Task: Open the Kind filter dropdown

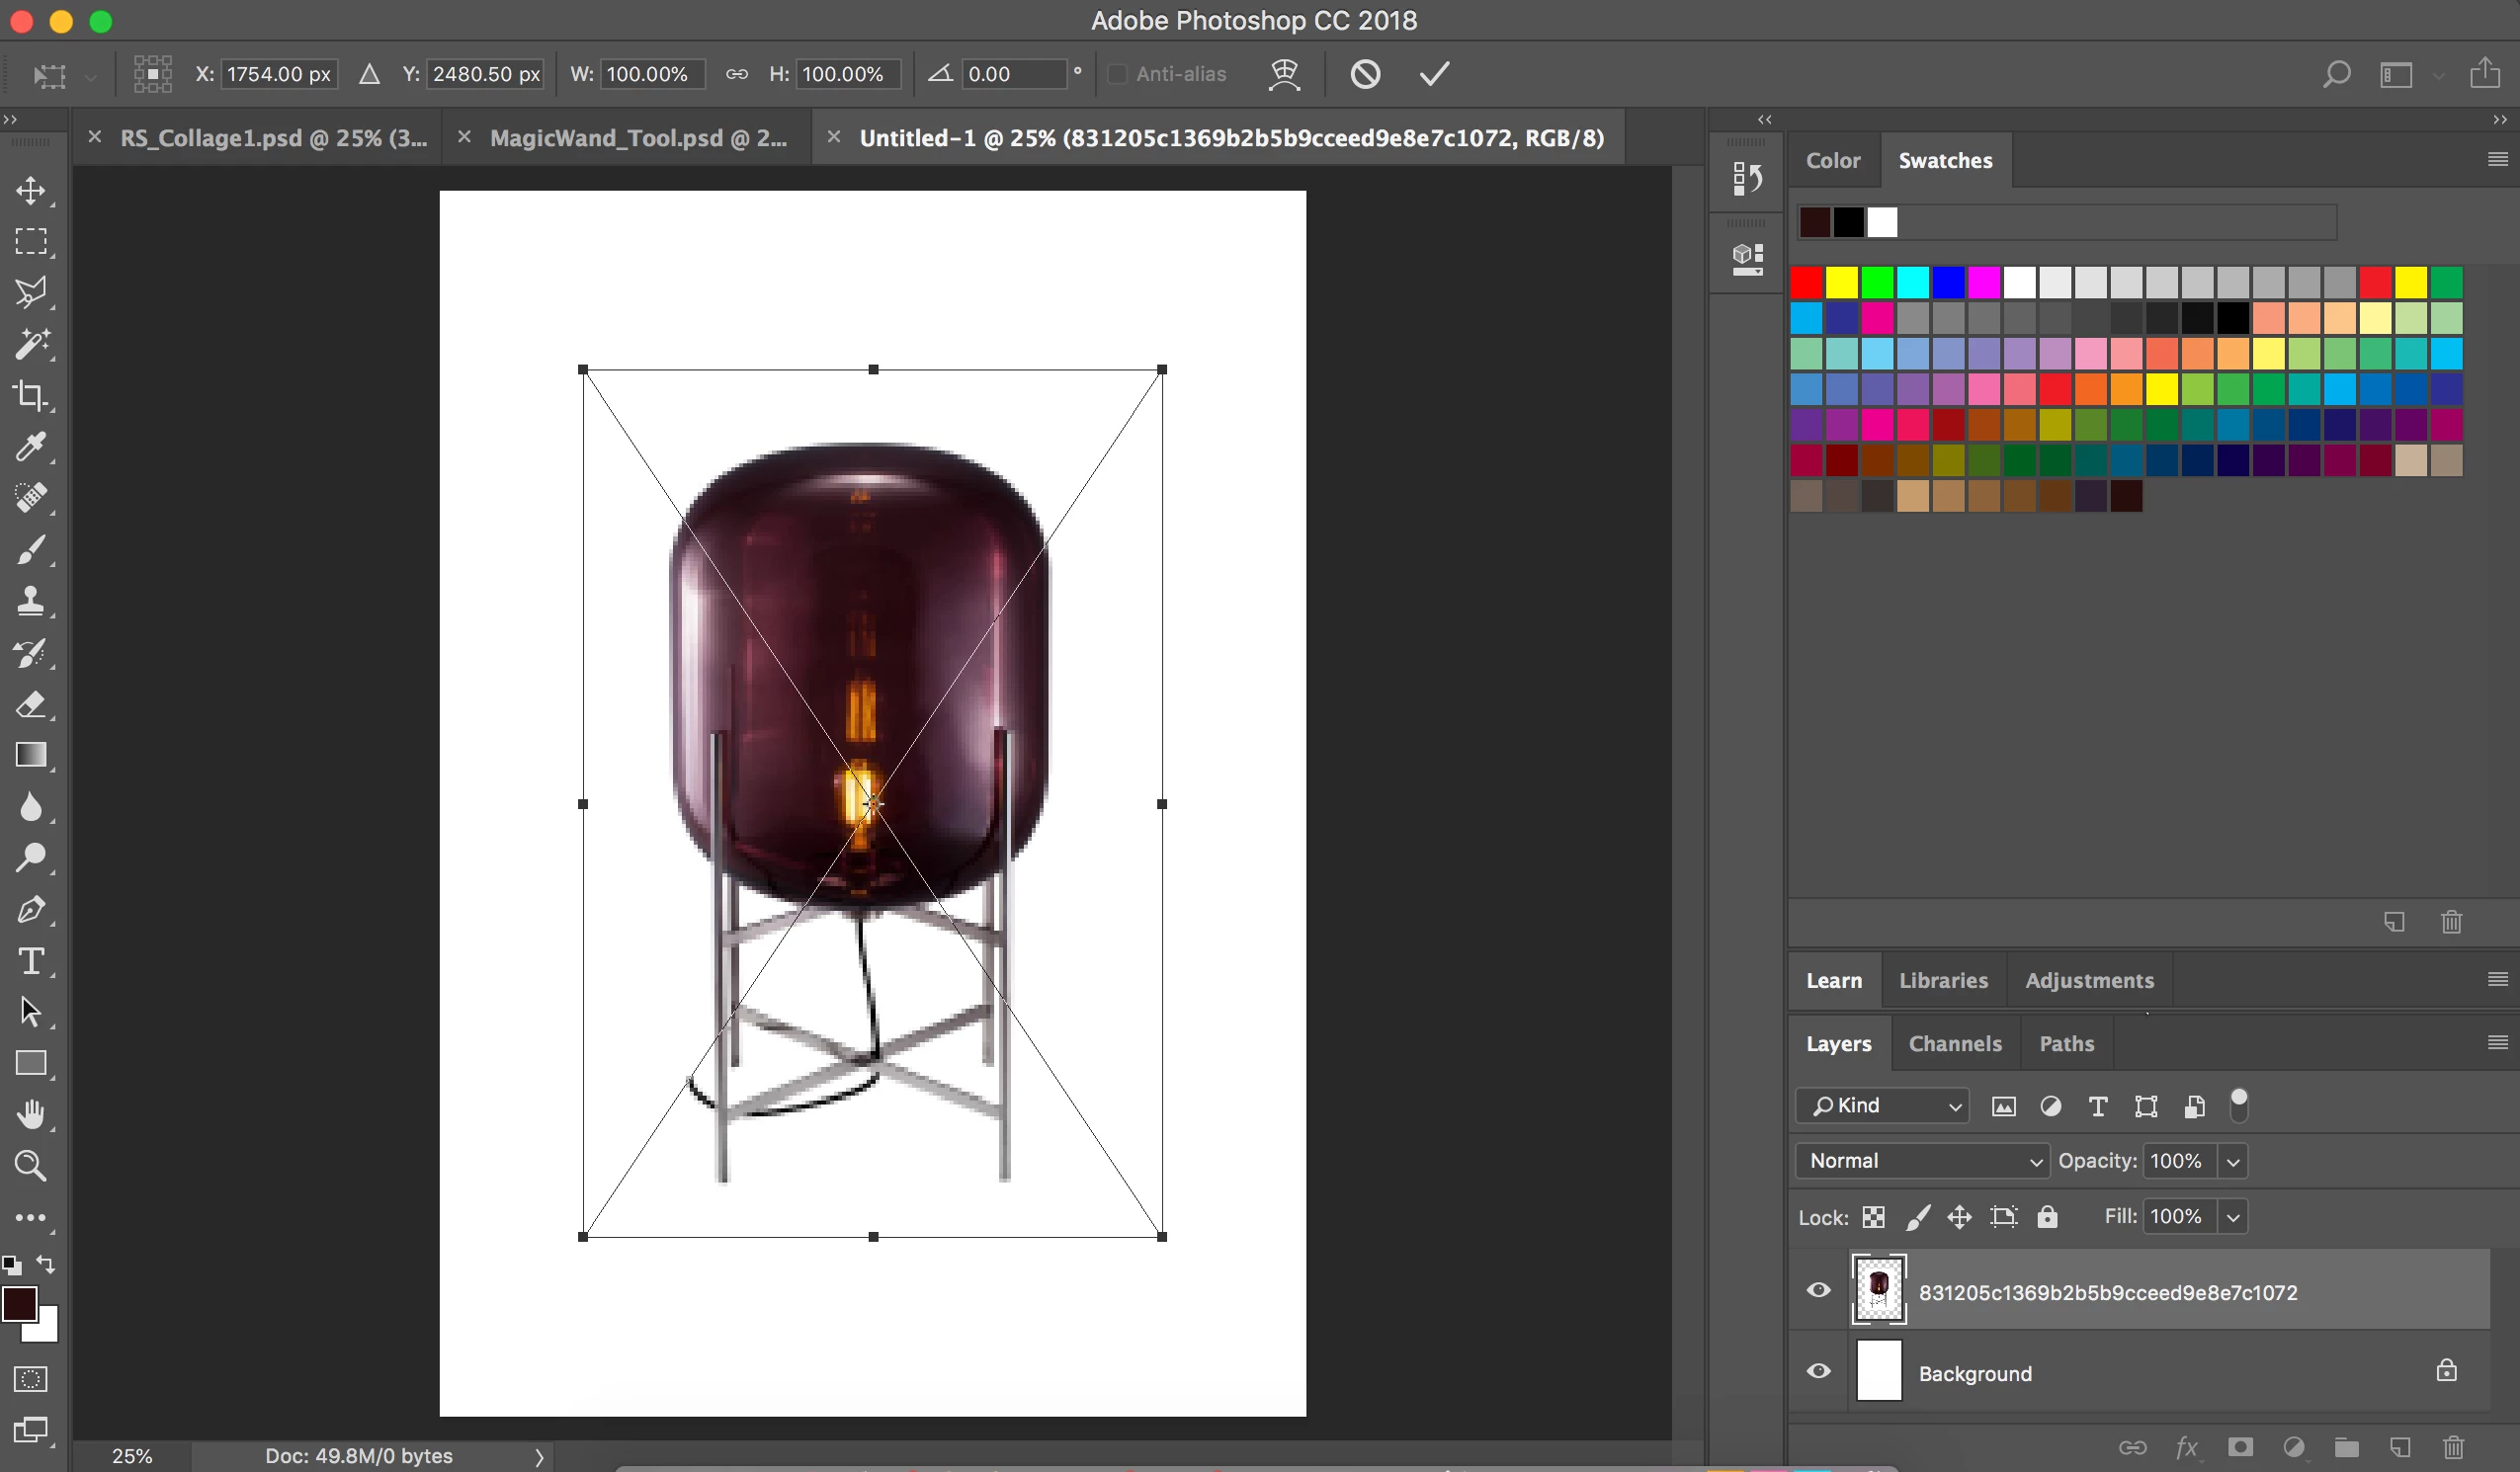Action: (1883, 1106)
